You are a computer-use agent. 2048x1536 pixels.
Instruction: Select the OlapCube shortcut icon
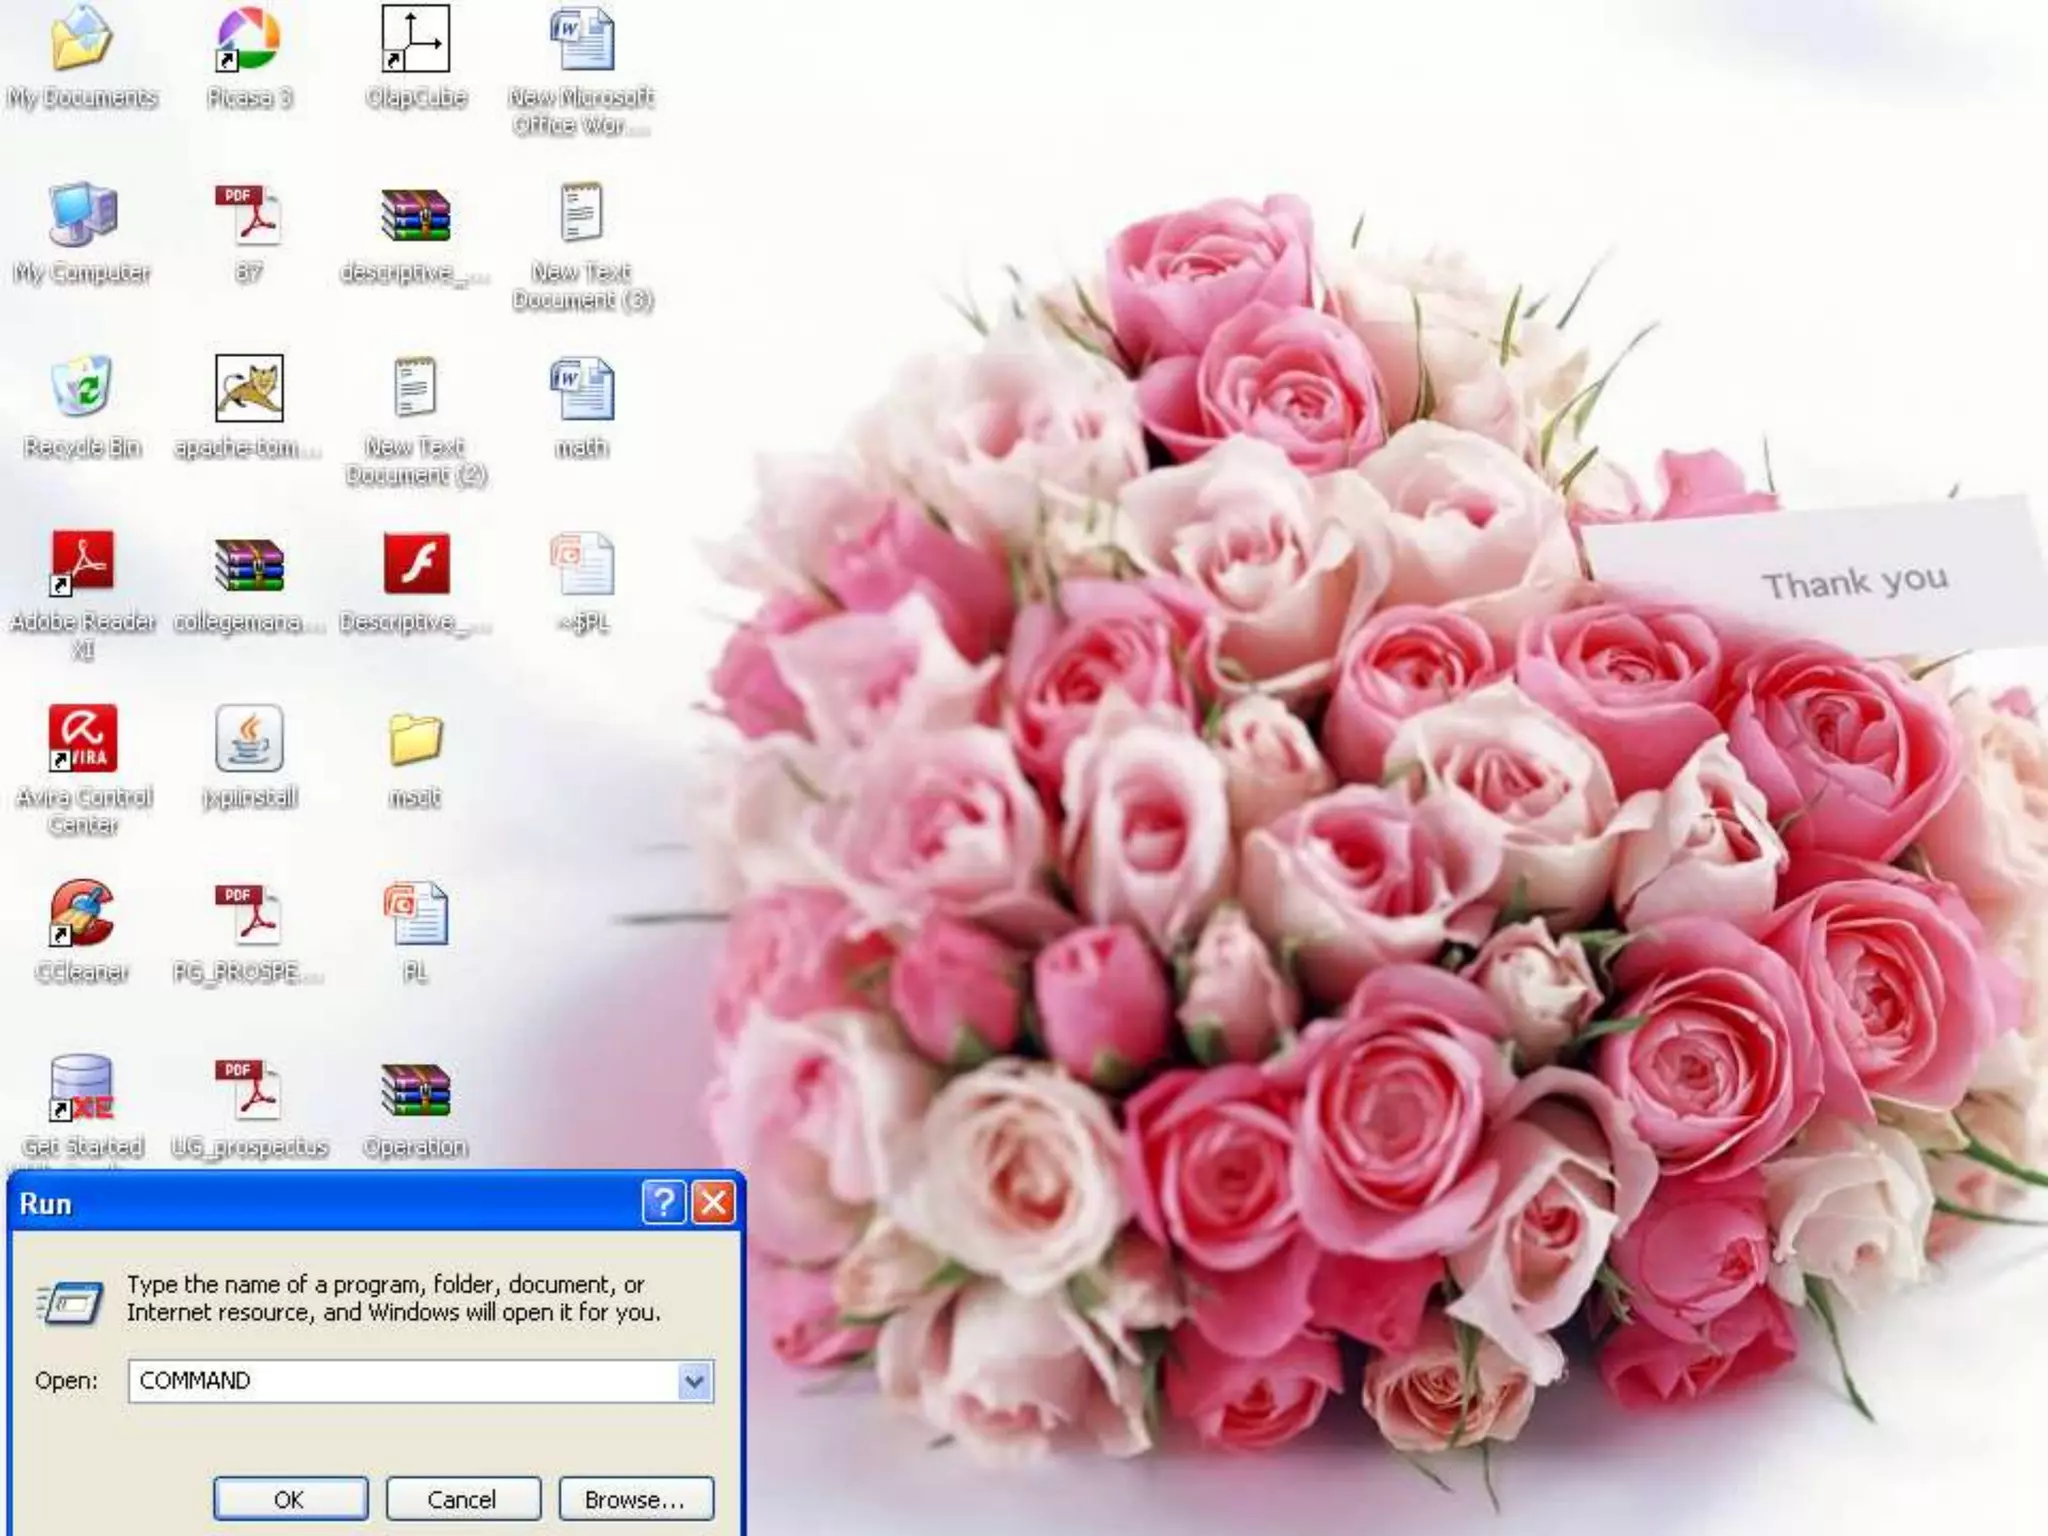click(x=415, y=40)
